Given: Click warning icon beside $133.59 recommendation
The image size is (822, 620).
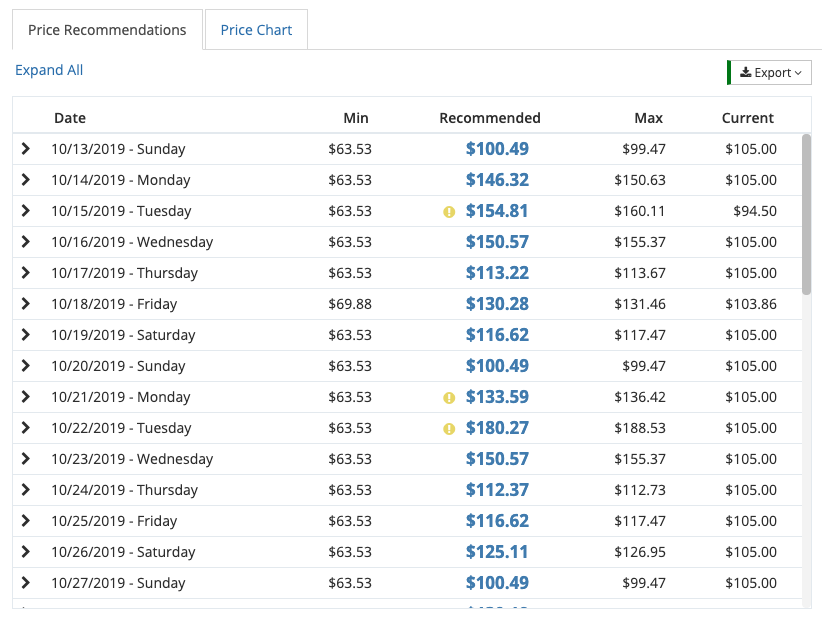Looking at the screenshot, I should 449,398.
